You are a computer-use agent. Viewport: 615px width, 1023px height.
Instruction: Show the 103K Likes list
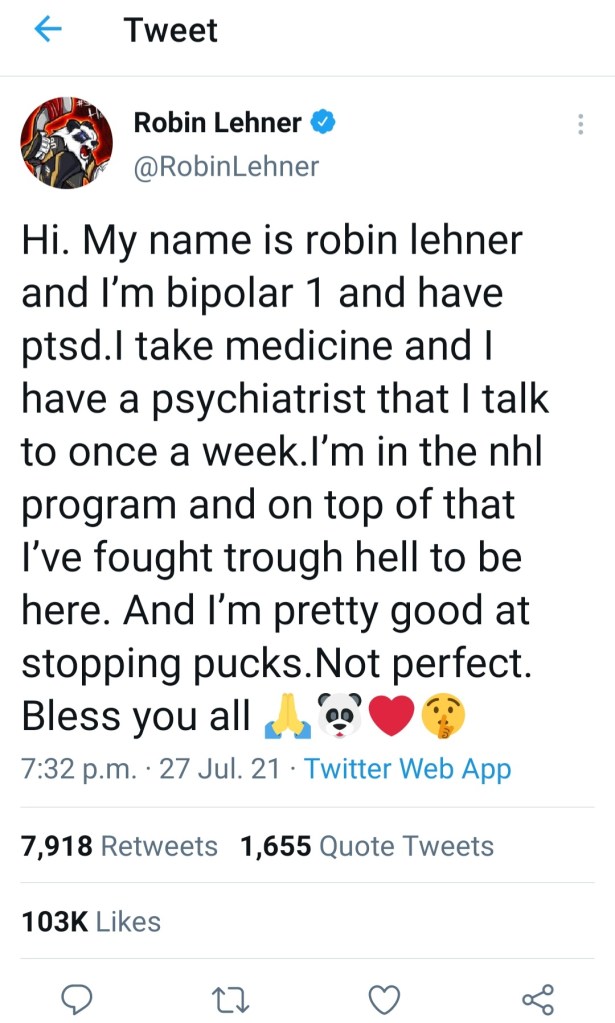click(91, 921)
